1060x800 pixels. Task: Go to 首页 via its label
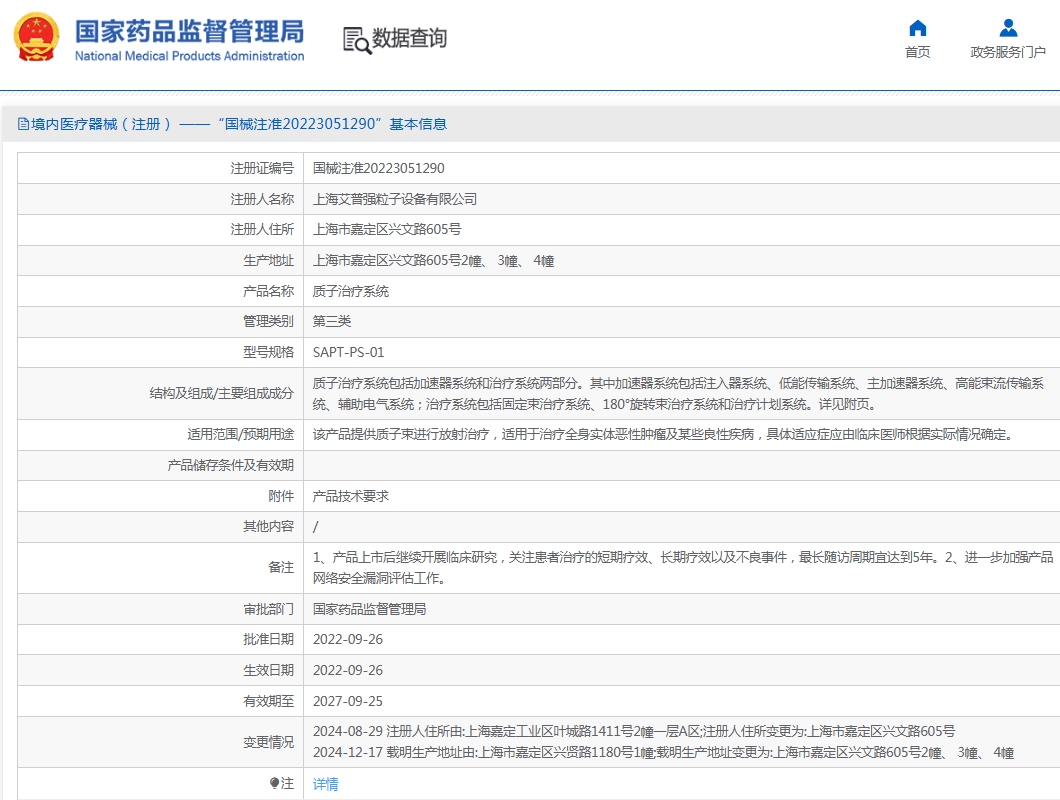pos(917,52)
